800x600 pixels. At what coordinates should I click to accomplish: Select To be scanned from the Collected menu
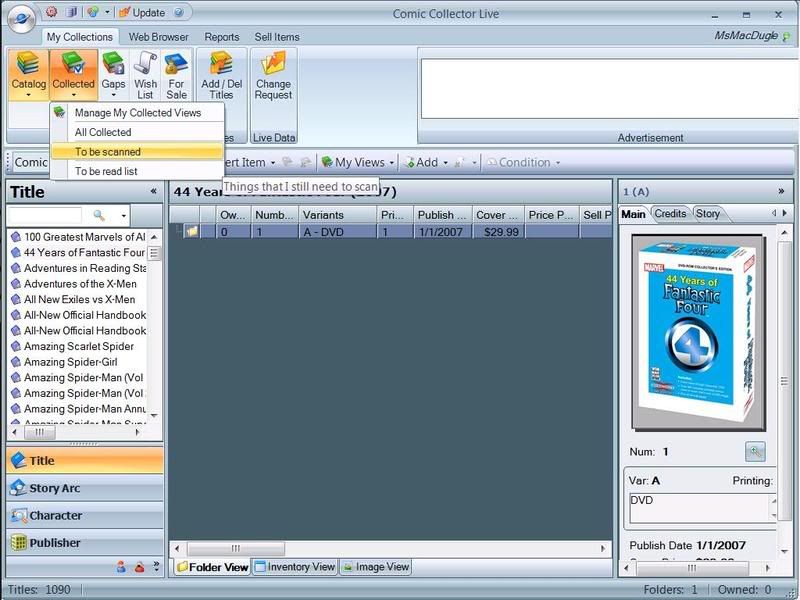(112, 150)
